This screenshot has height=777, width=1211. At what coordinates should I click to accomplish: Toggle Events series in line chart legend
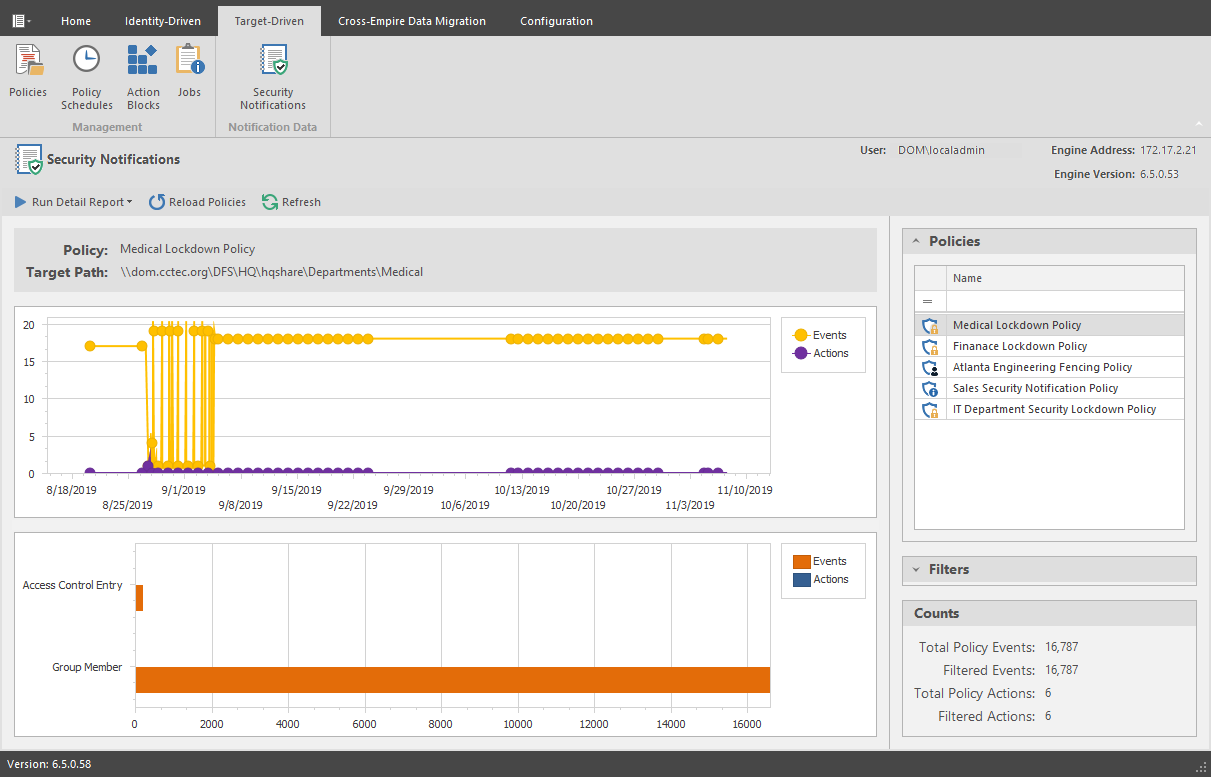[801, 335]
